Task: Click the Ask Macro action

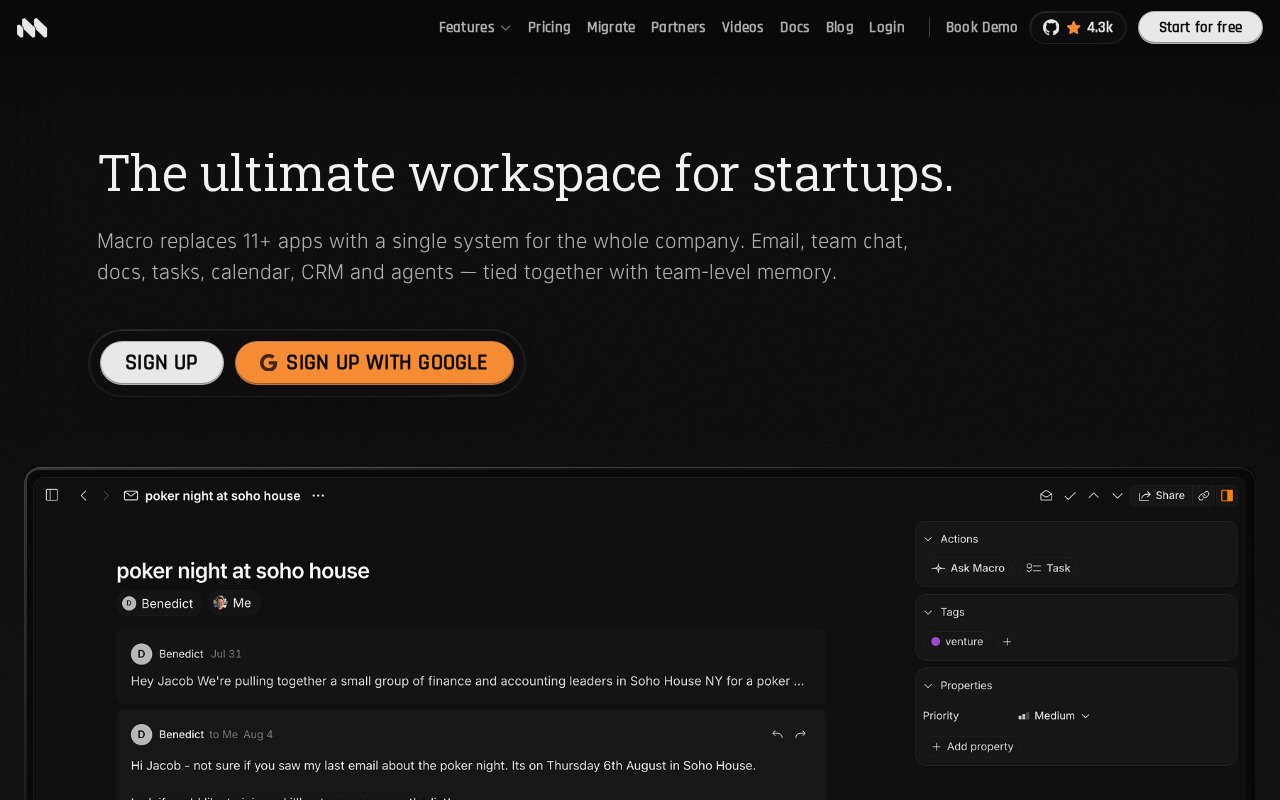Action: [x=968, y=568]
